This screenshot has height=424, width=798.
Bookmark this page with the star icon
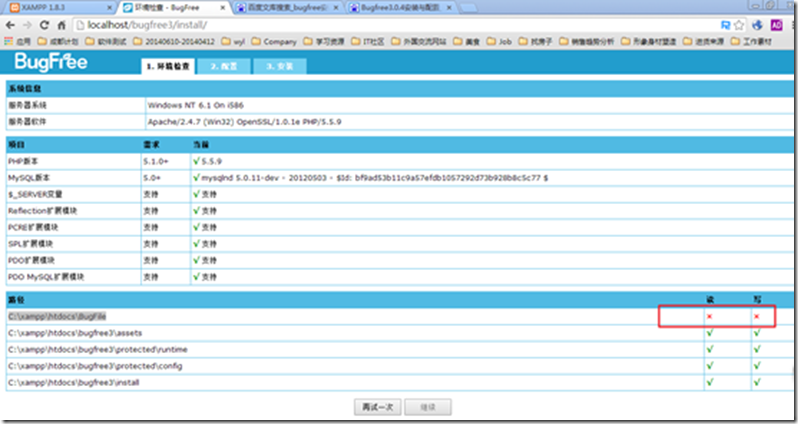739,25
